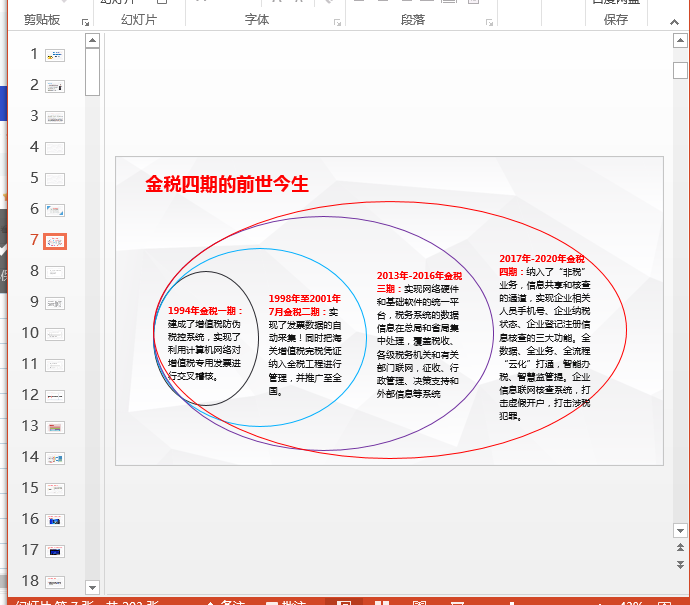Select slide 17 thumbnail
This screenshot has width=690, height=605.
[55, 551]
